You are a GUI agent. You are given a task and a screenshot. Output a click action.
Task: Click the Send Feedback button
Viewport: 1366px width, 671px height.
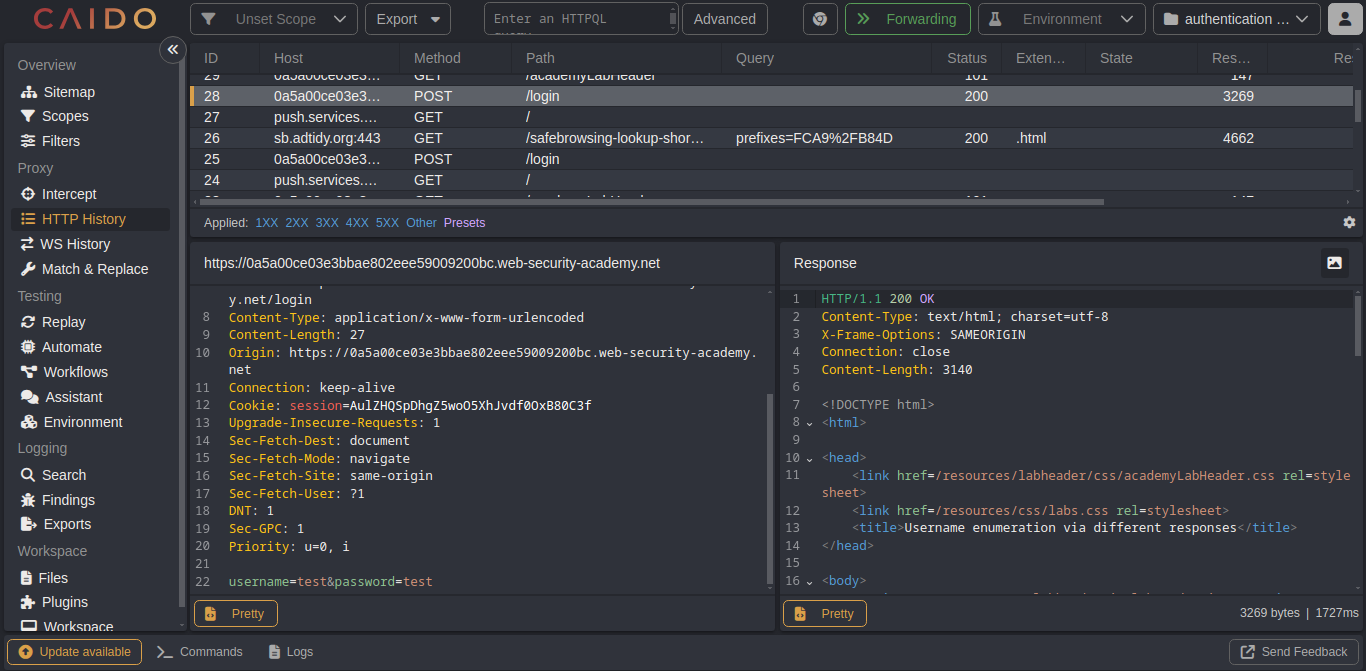click(1293, 652)
